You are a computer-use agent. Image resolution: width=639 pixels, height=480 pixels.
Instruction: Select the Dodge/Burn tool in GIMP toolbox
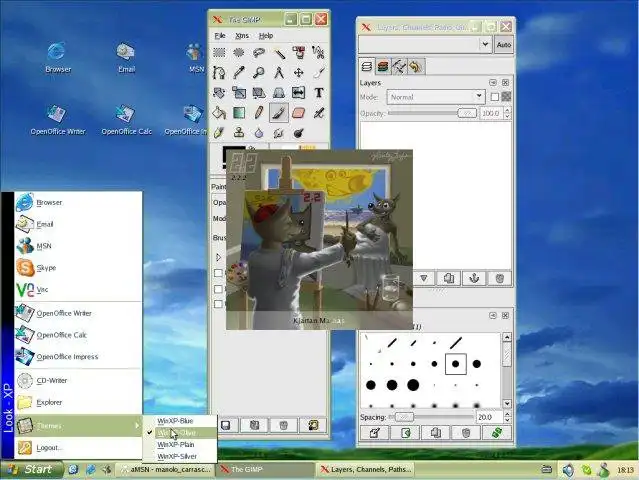tap(299, 132)
